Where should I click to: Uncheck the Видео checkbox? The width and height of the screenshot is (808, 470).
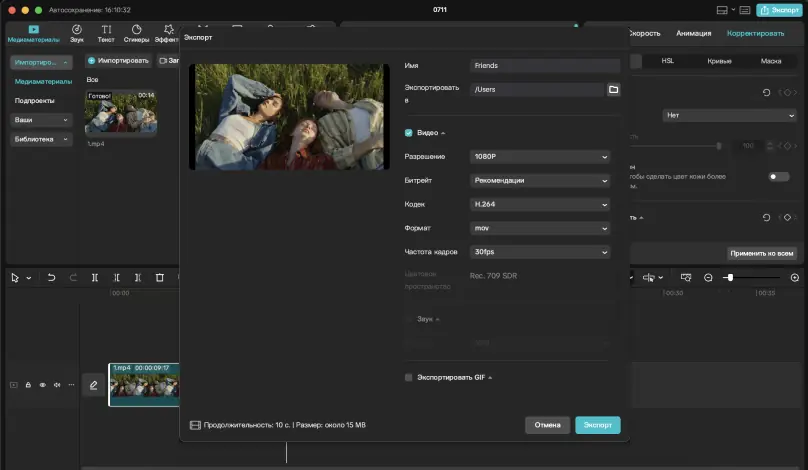pyautogui.click(x=409, y=133)
